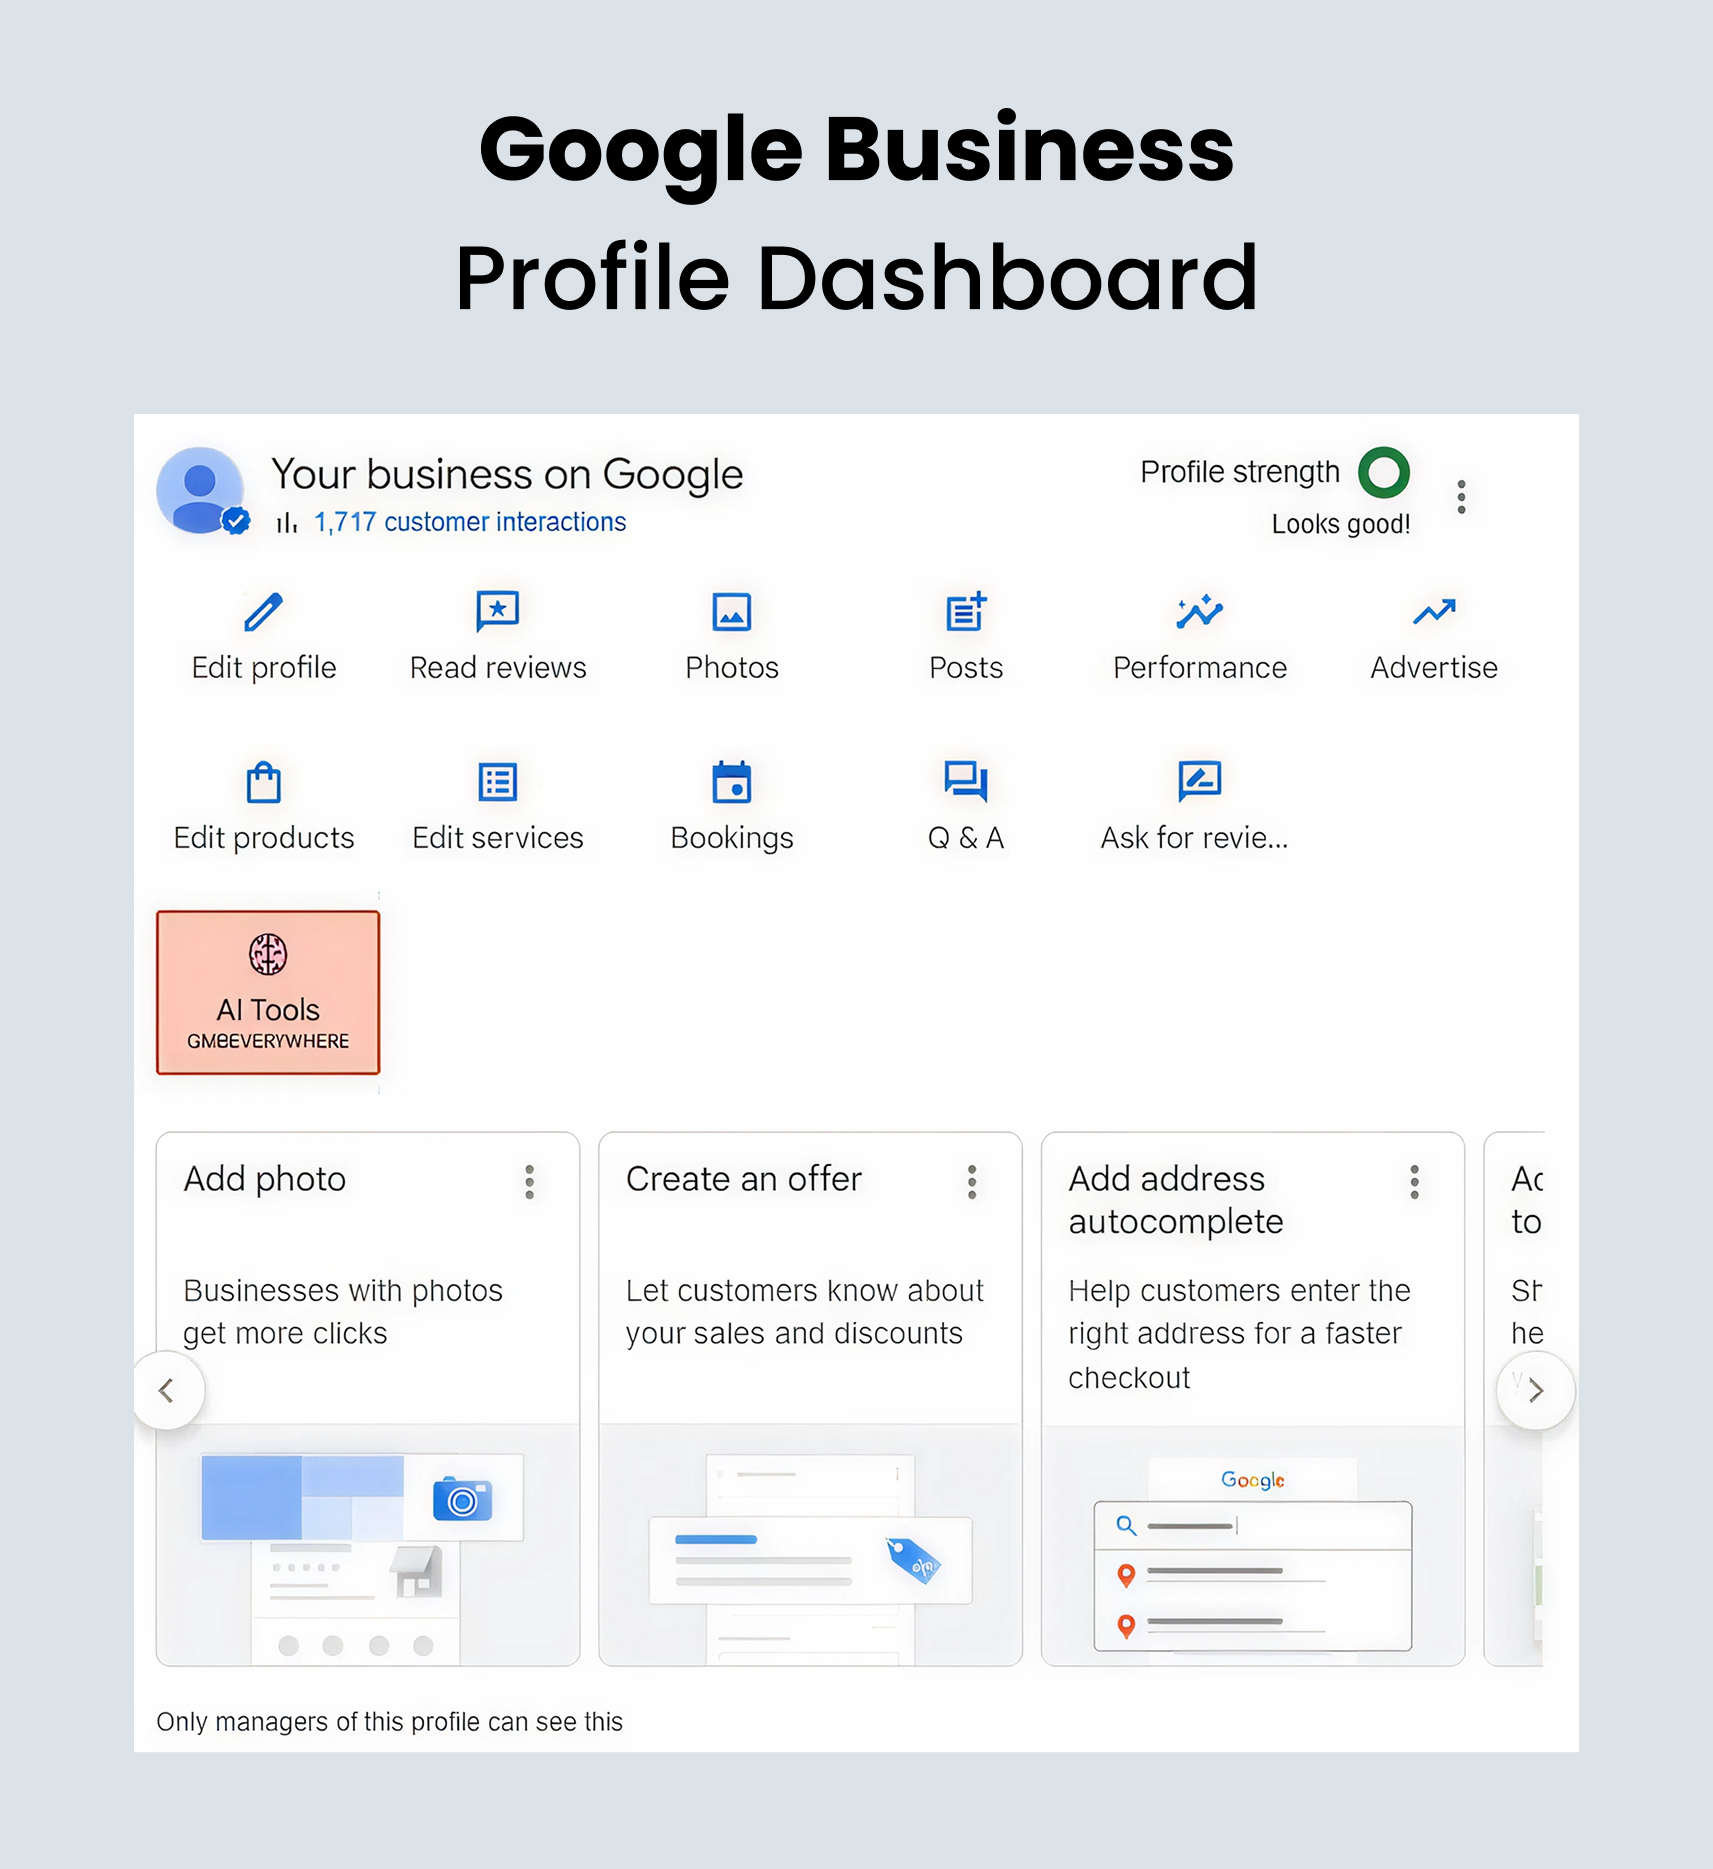This screenshot has width=1713, height=1869.
Task: Click the 1,717 customer interactions link
Action: 469,521
